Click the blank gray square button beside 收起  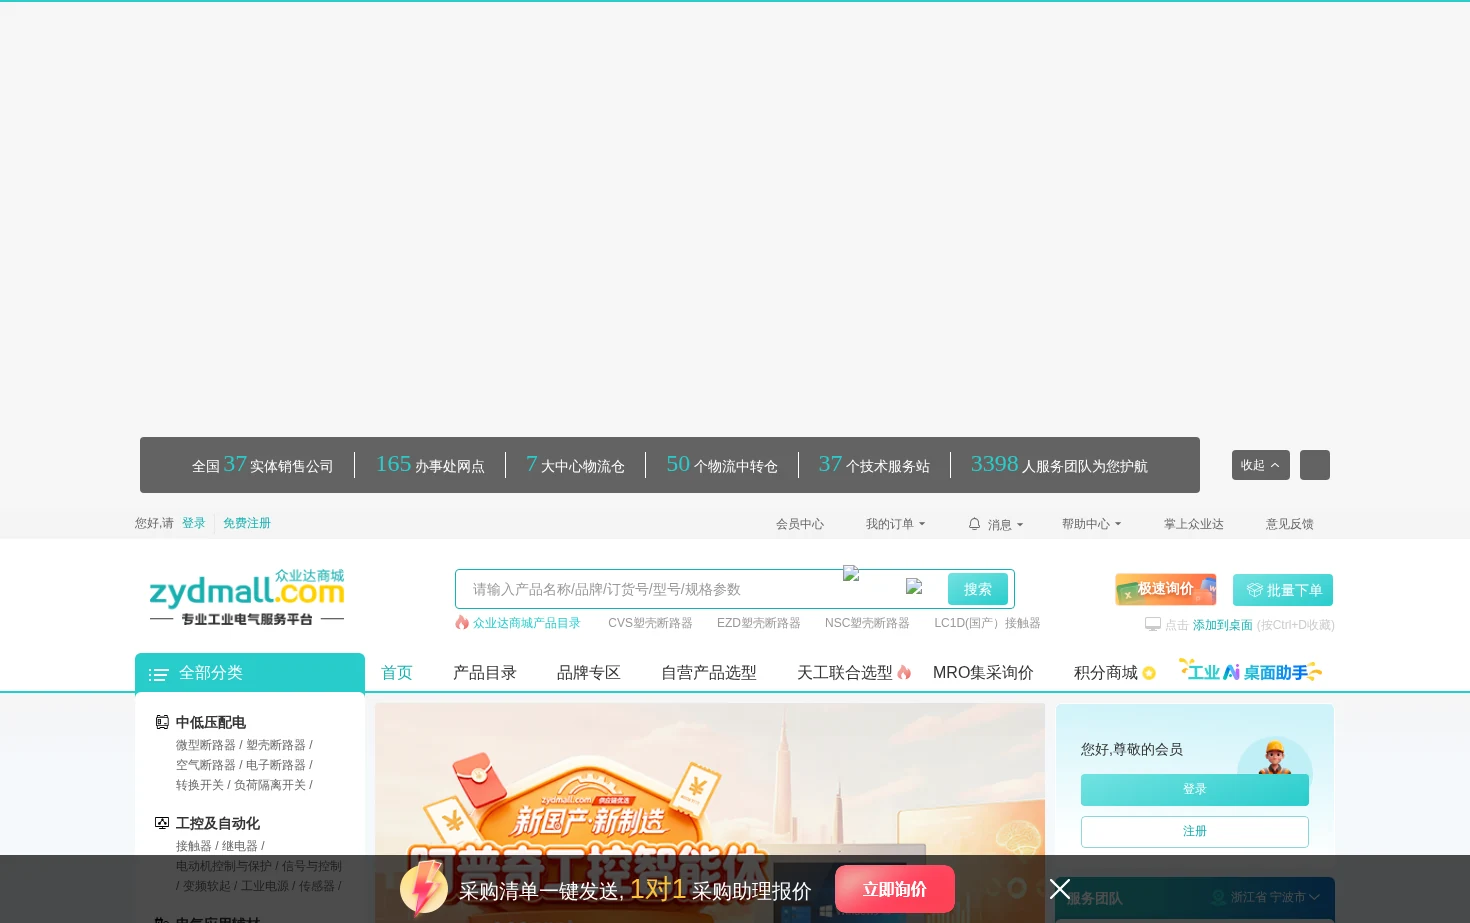point(1315,465)
